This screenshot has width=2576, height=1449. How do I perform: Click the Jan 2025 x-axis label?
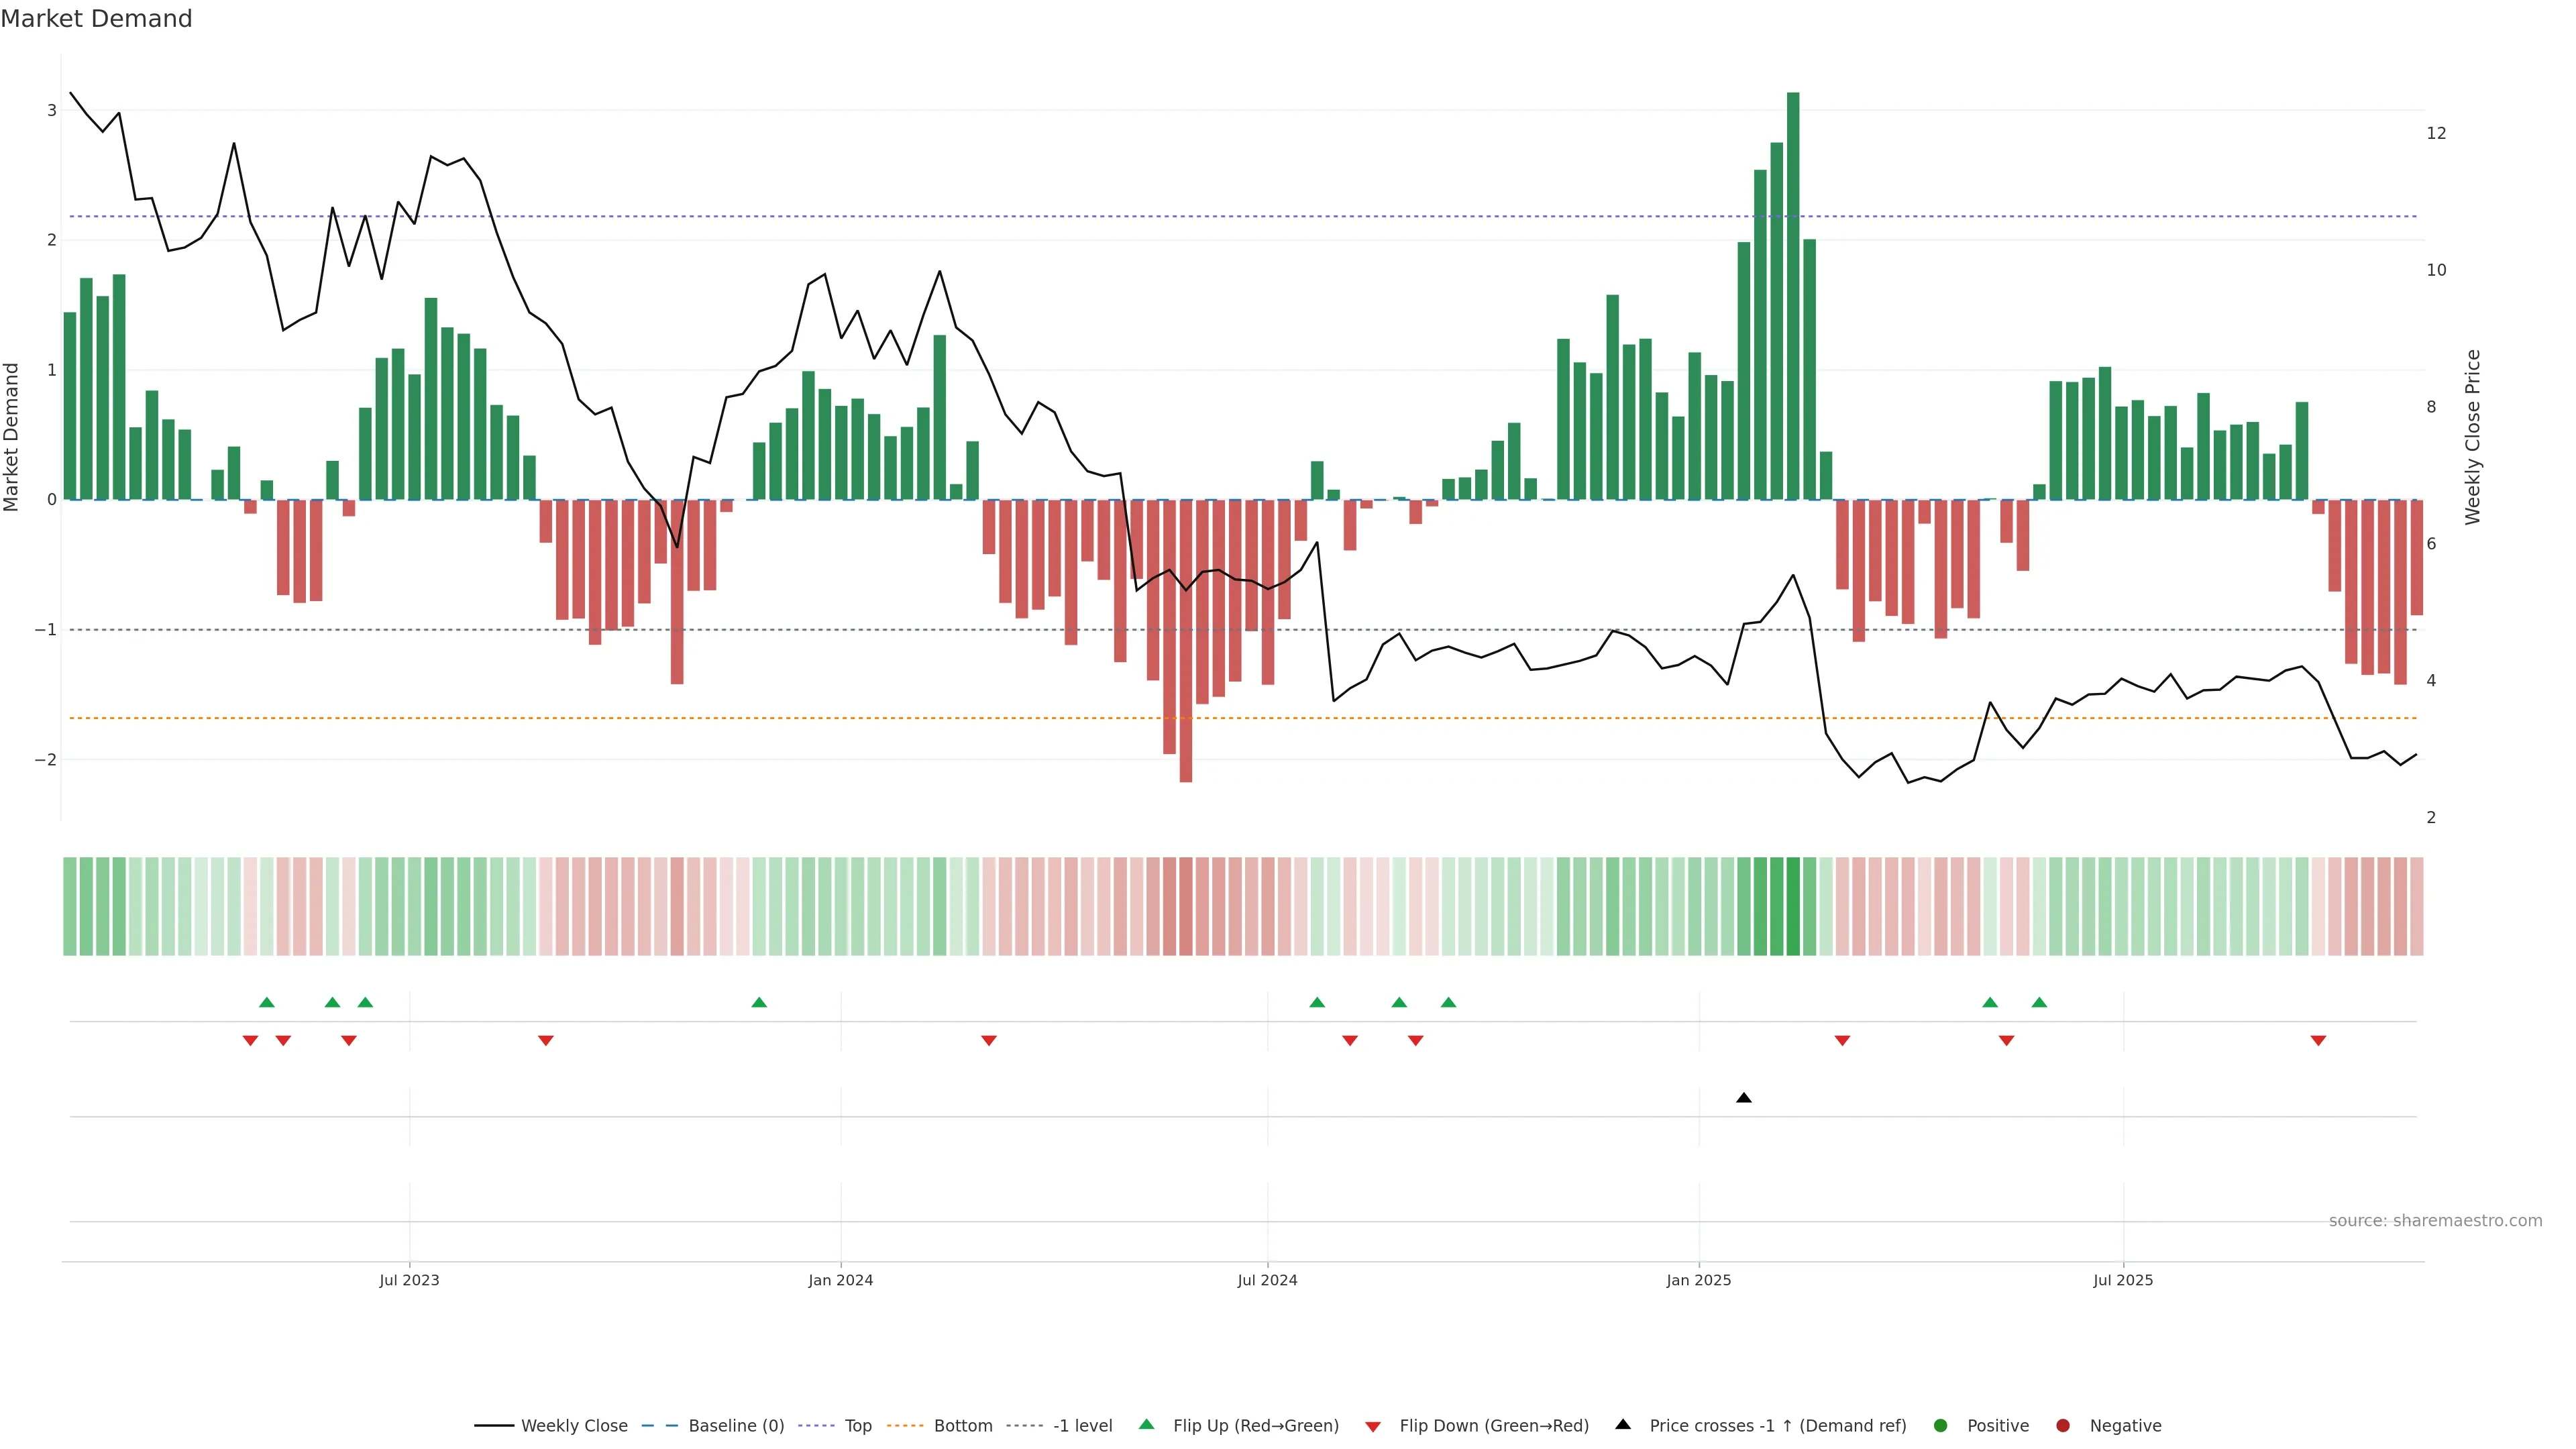1698,1280
